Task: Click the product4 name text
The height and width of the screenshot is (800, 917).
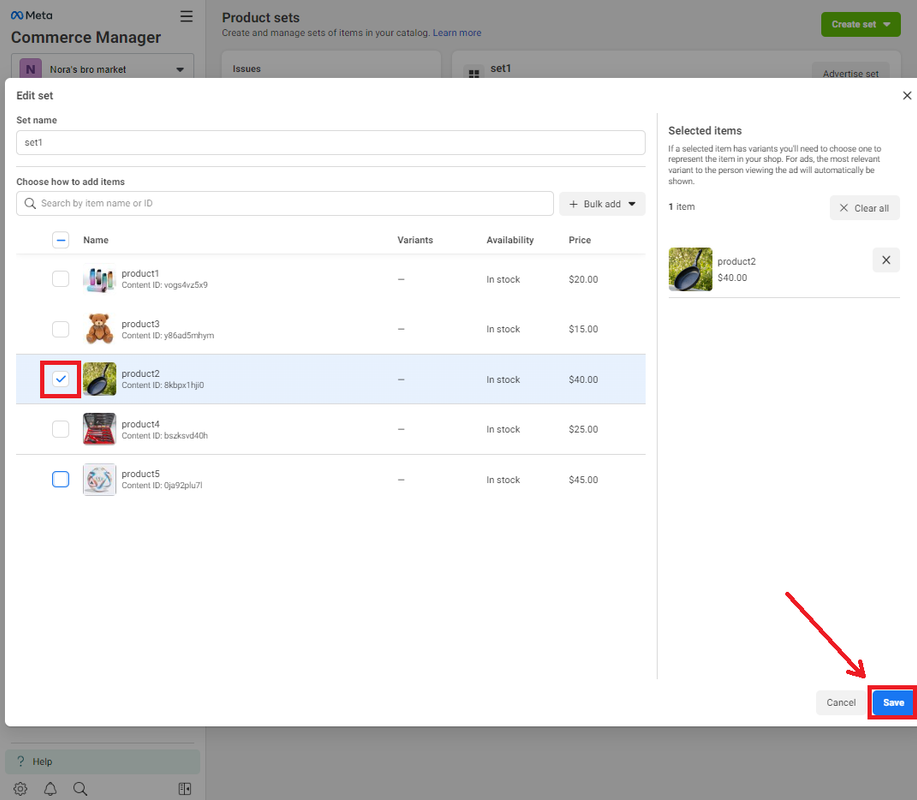Action: coord(140,423)
